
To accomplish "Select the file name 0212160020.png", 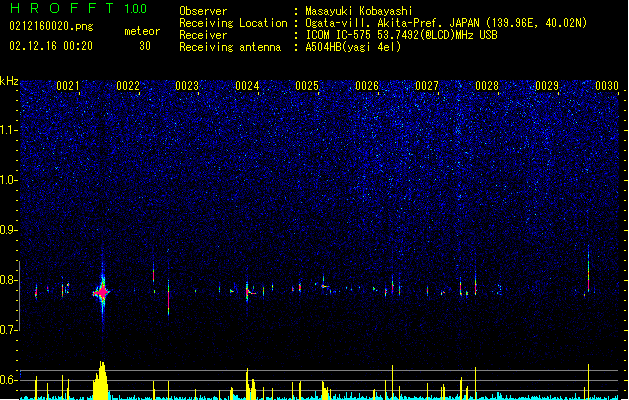I will (x=51, y=26).
